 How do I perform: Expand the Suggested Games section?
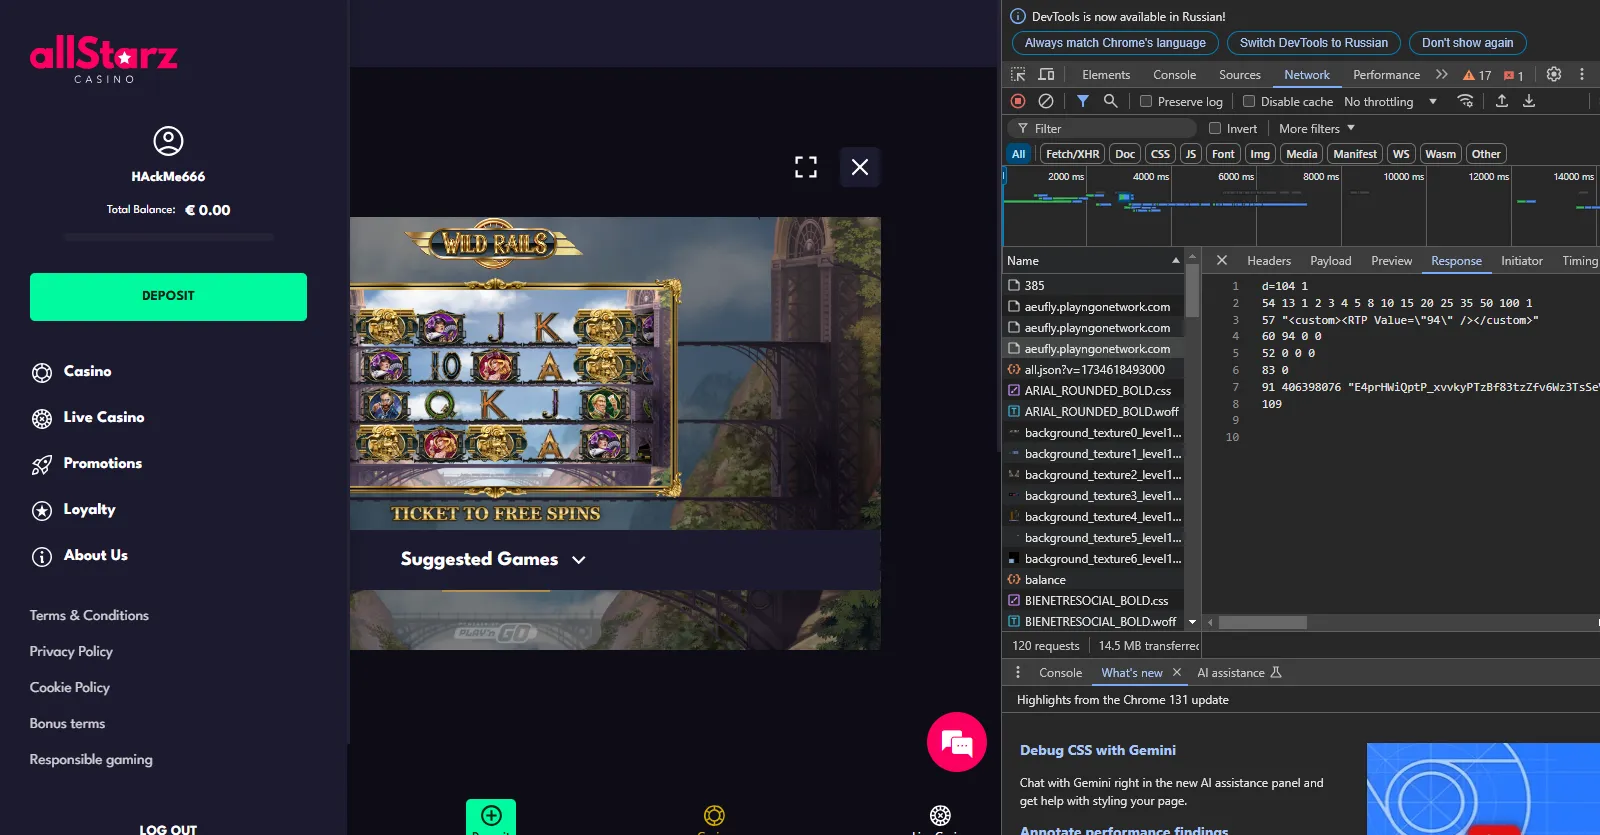[493, 559]
